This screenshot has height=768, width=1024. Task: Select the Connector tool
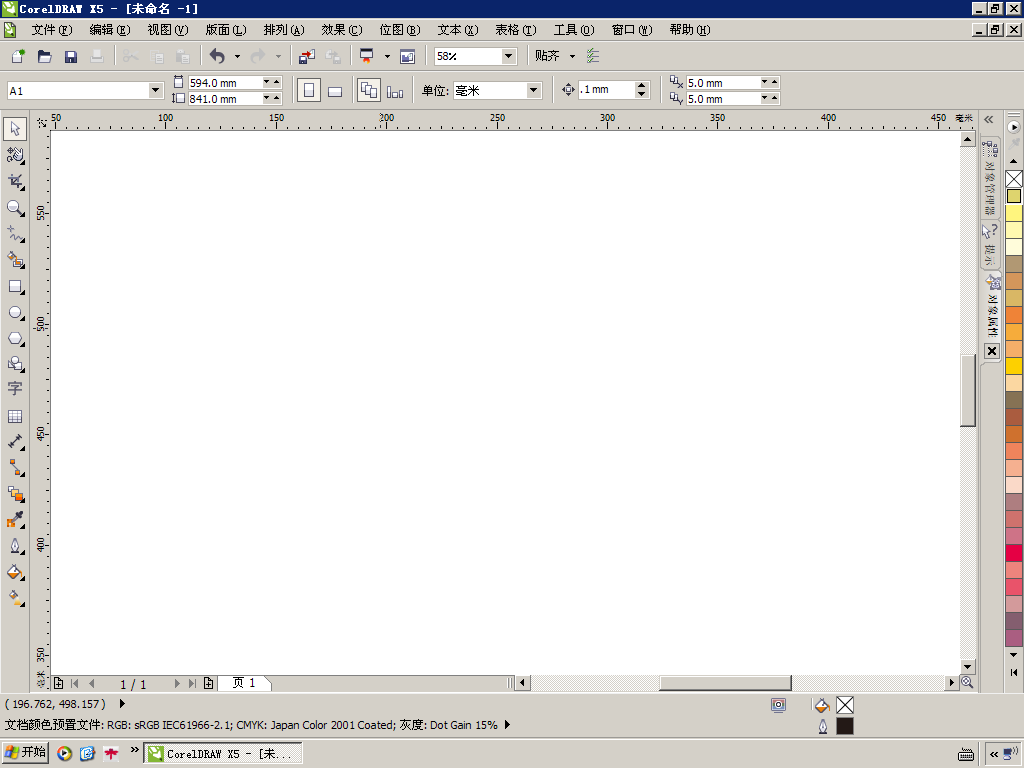click(x=15, y=468)
